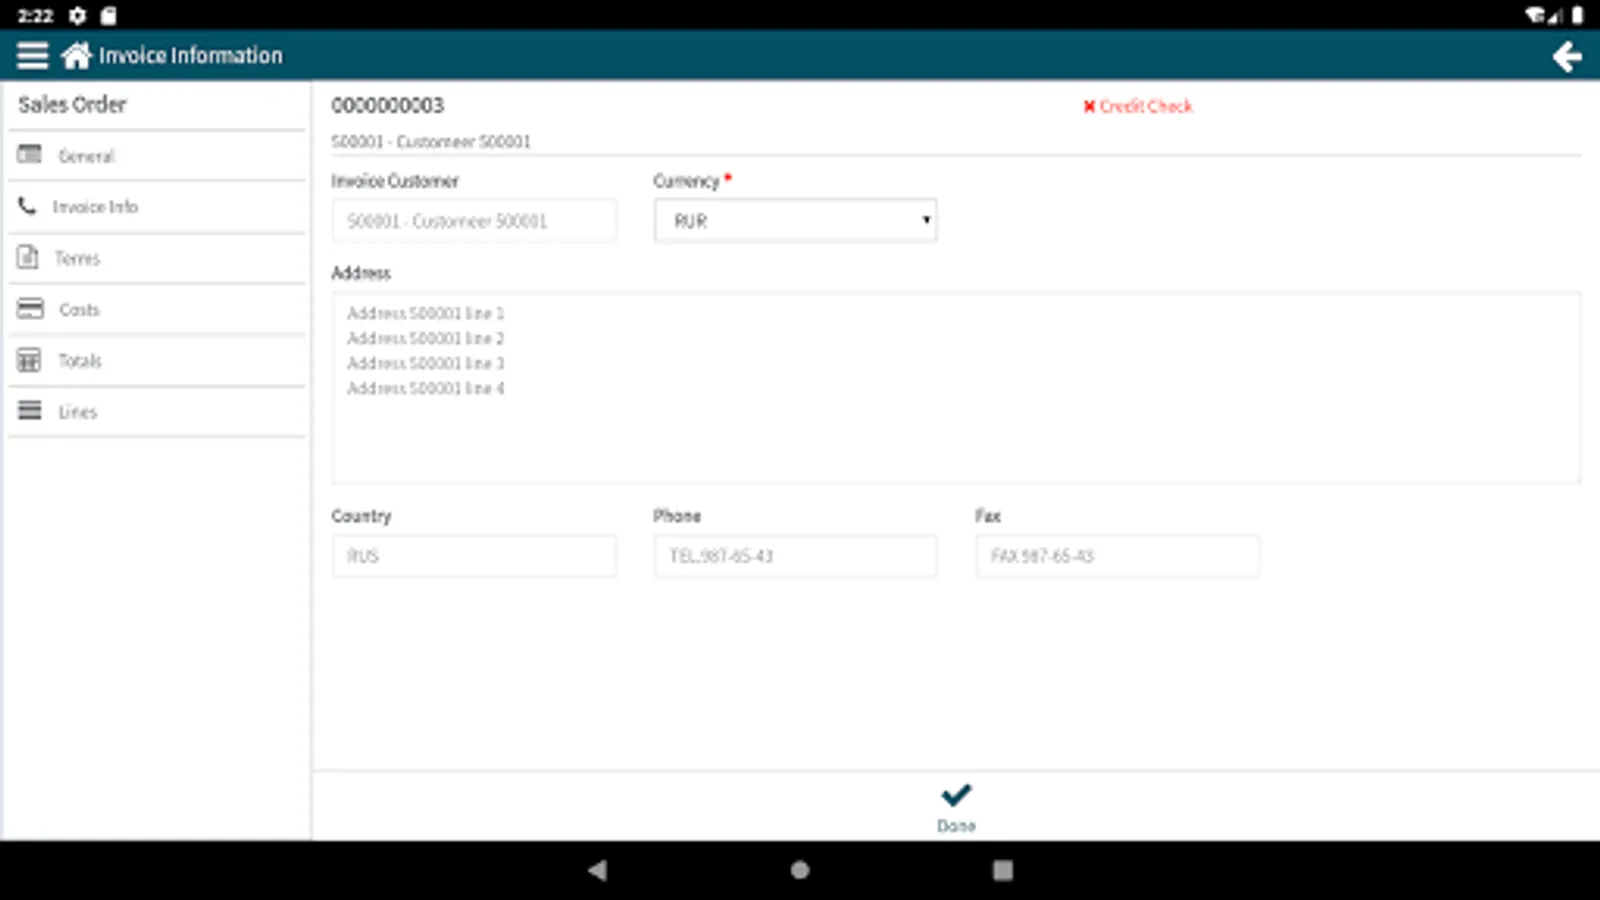Tap the document icon for Terms
This screenshot has height=900, width=1600.
click(28, 257)
